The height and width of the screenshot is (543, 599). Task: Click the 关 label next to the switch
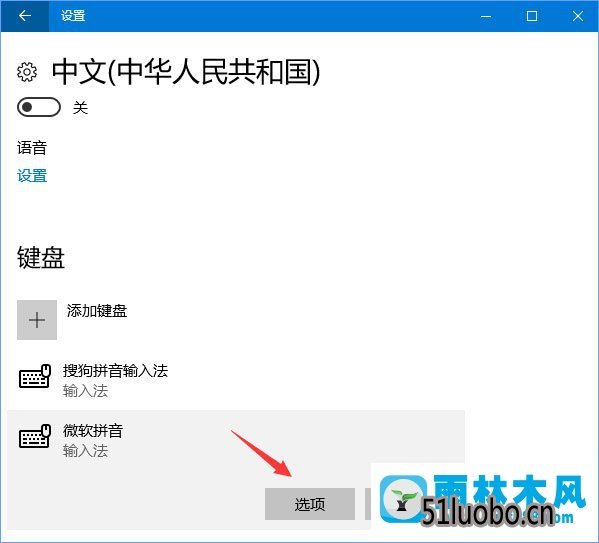pos(81,108)
